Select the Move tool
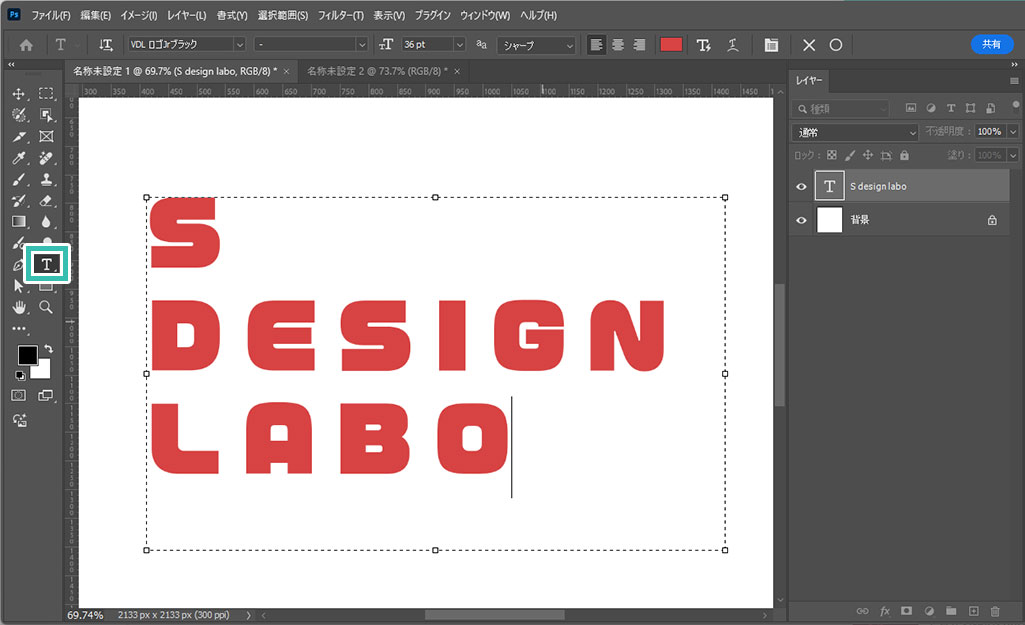 click(x=18, y=94)
